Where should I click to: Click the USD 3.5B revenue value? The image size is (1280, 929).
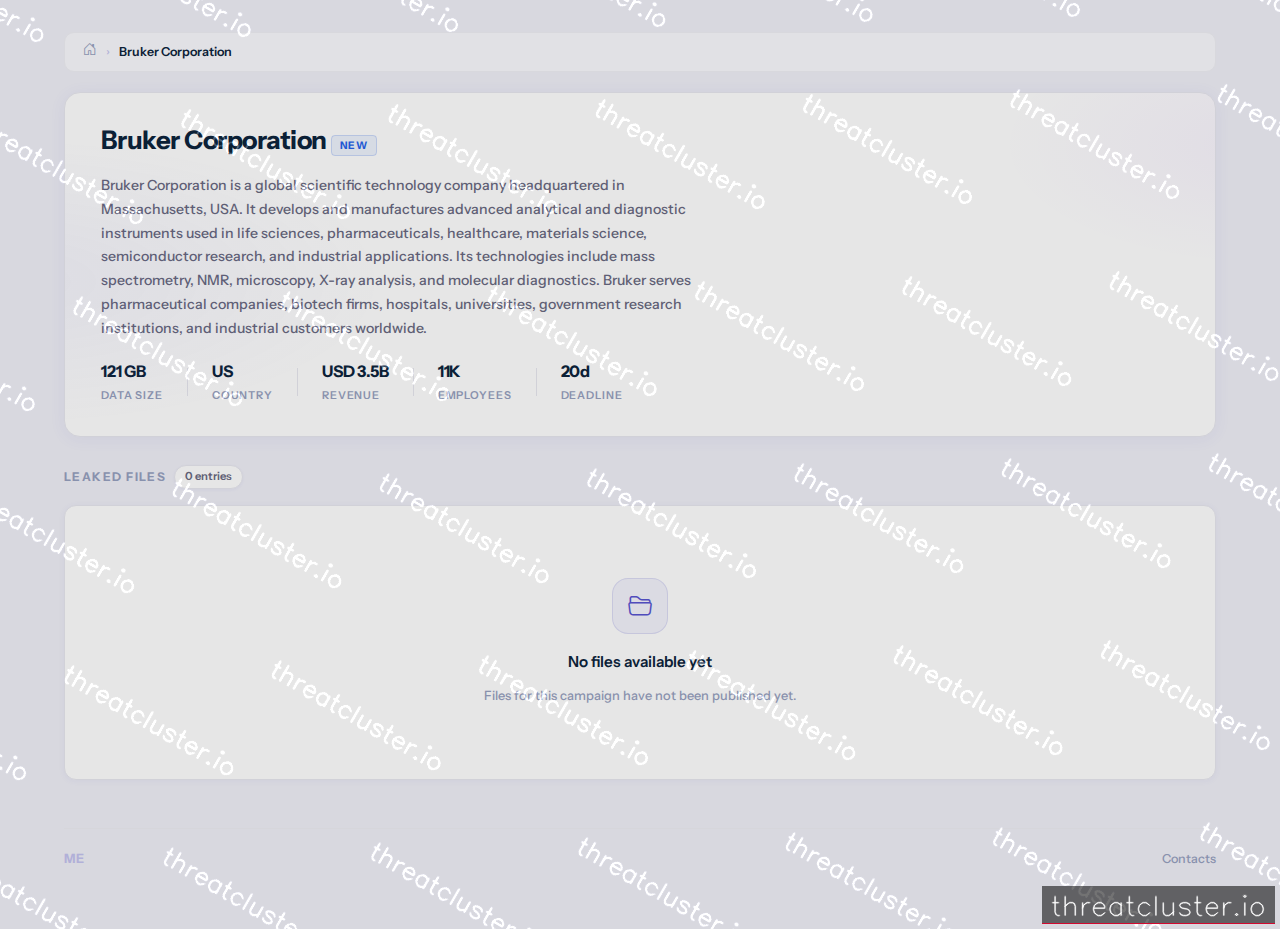[355, 372]
